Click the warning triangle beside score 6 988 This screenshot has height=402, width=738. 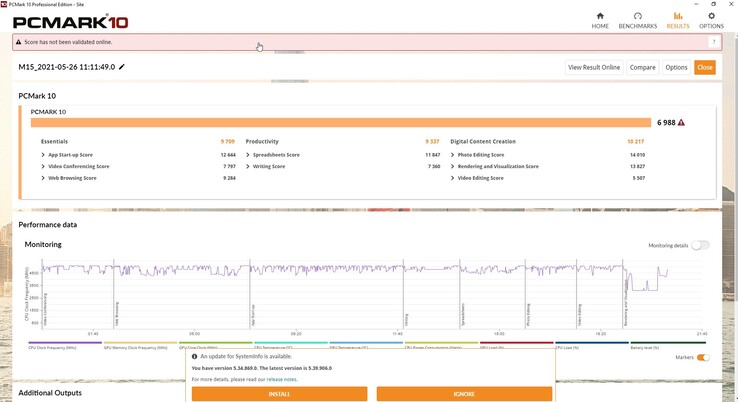point(681,122)
